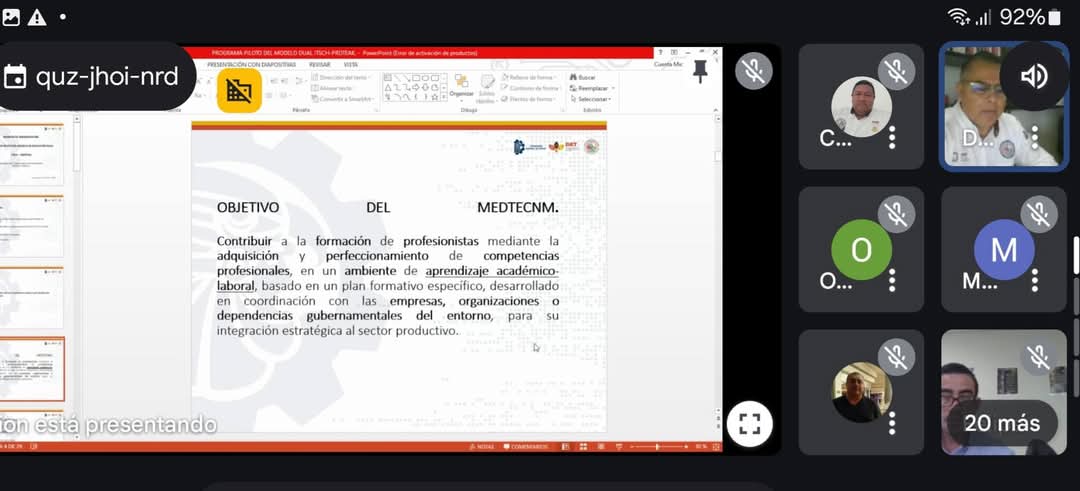Pin the shared presentation with pushpin icon

700,70
